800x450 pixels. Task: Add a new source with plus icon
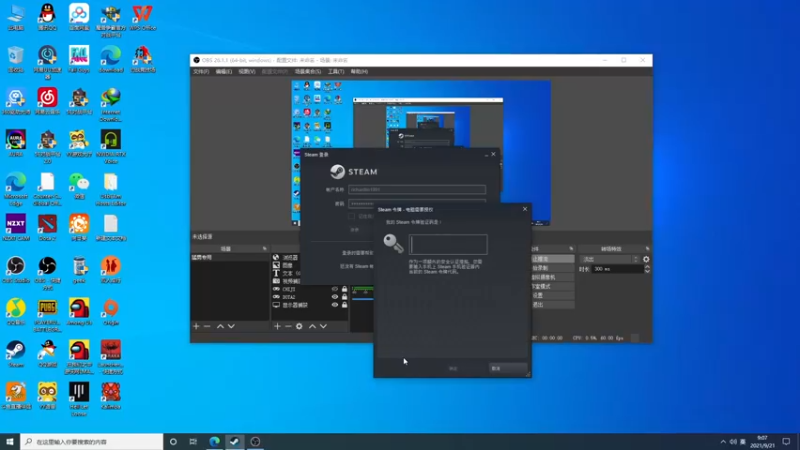coord(277,326)
